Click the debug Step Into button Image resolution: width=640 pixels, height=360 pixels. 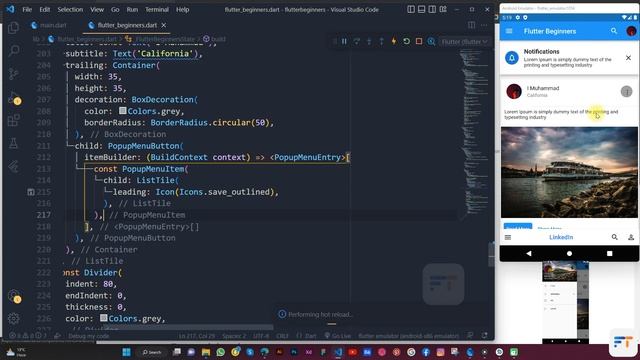(369, 41)
